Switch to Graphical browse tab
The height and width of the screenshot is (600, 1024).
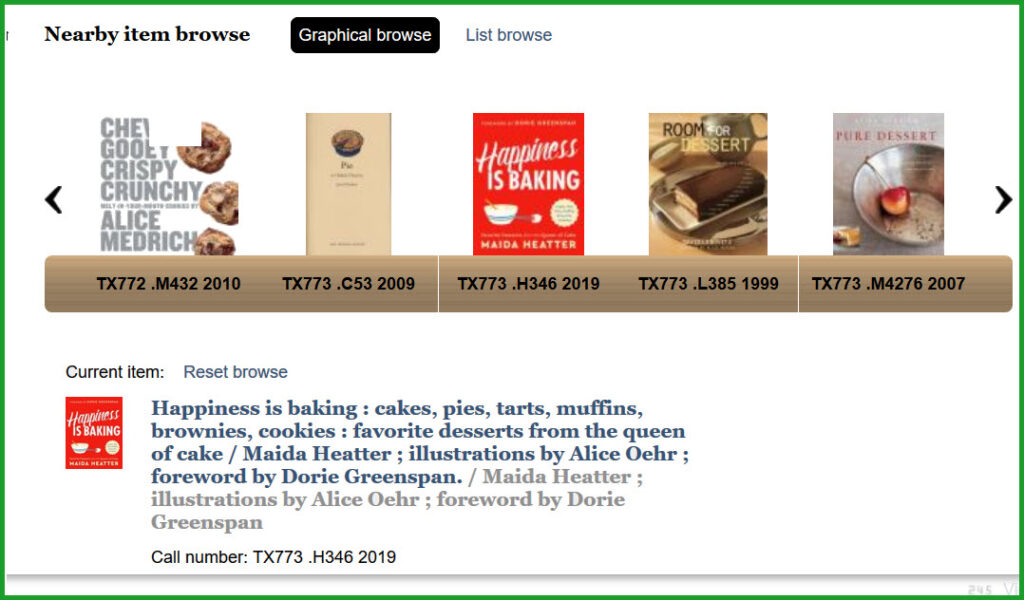click(x=365, y=35)
